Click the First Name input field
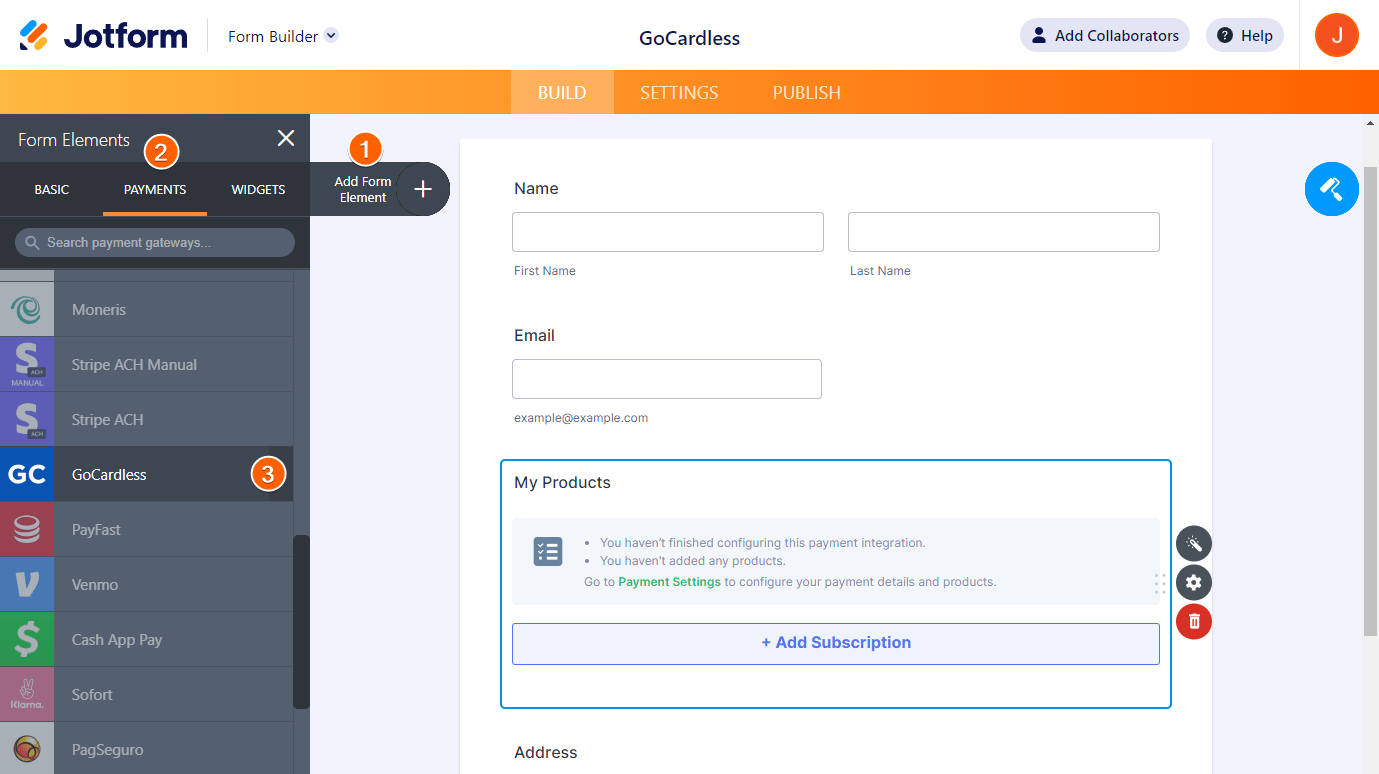 668,231
